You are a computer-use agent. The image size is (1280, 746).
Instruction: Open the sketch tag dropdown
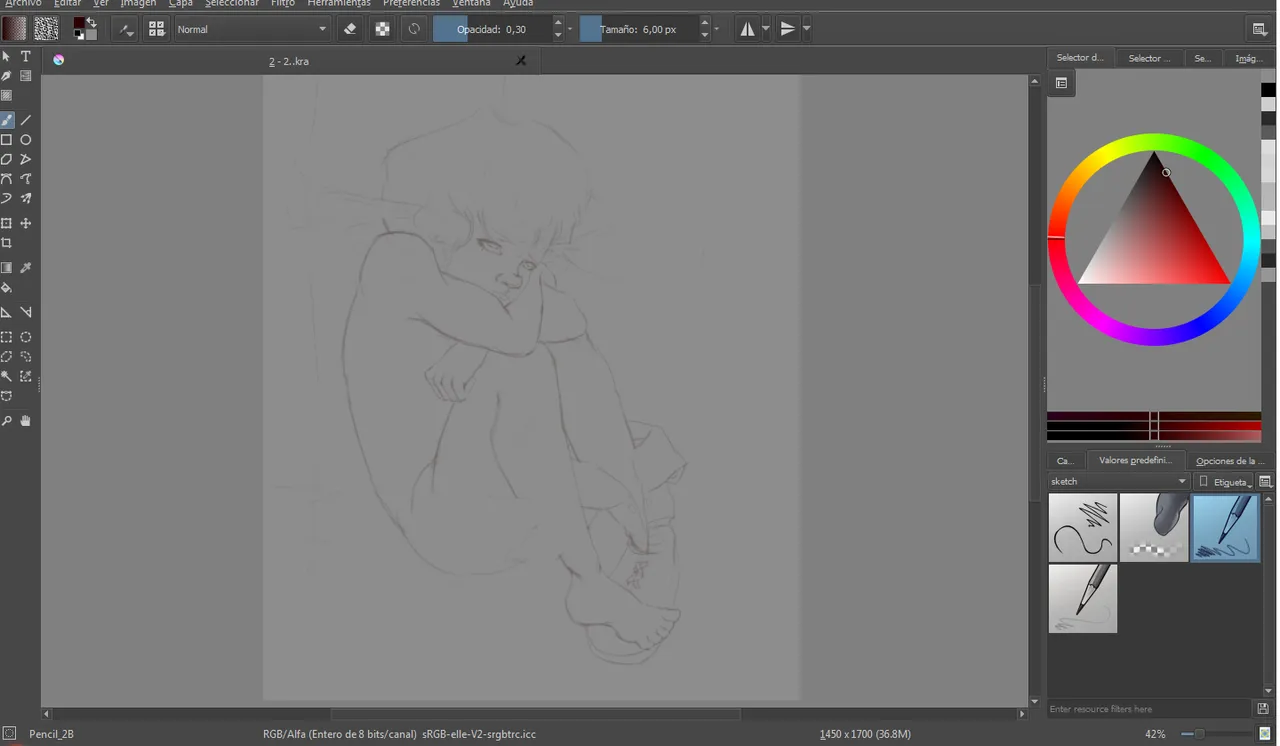click(x=1118, y=481)
